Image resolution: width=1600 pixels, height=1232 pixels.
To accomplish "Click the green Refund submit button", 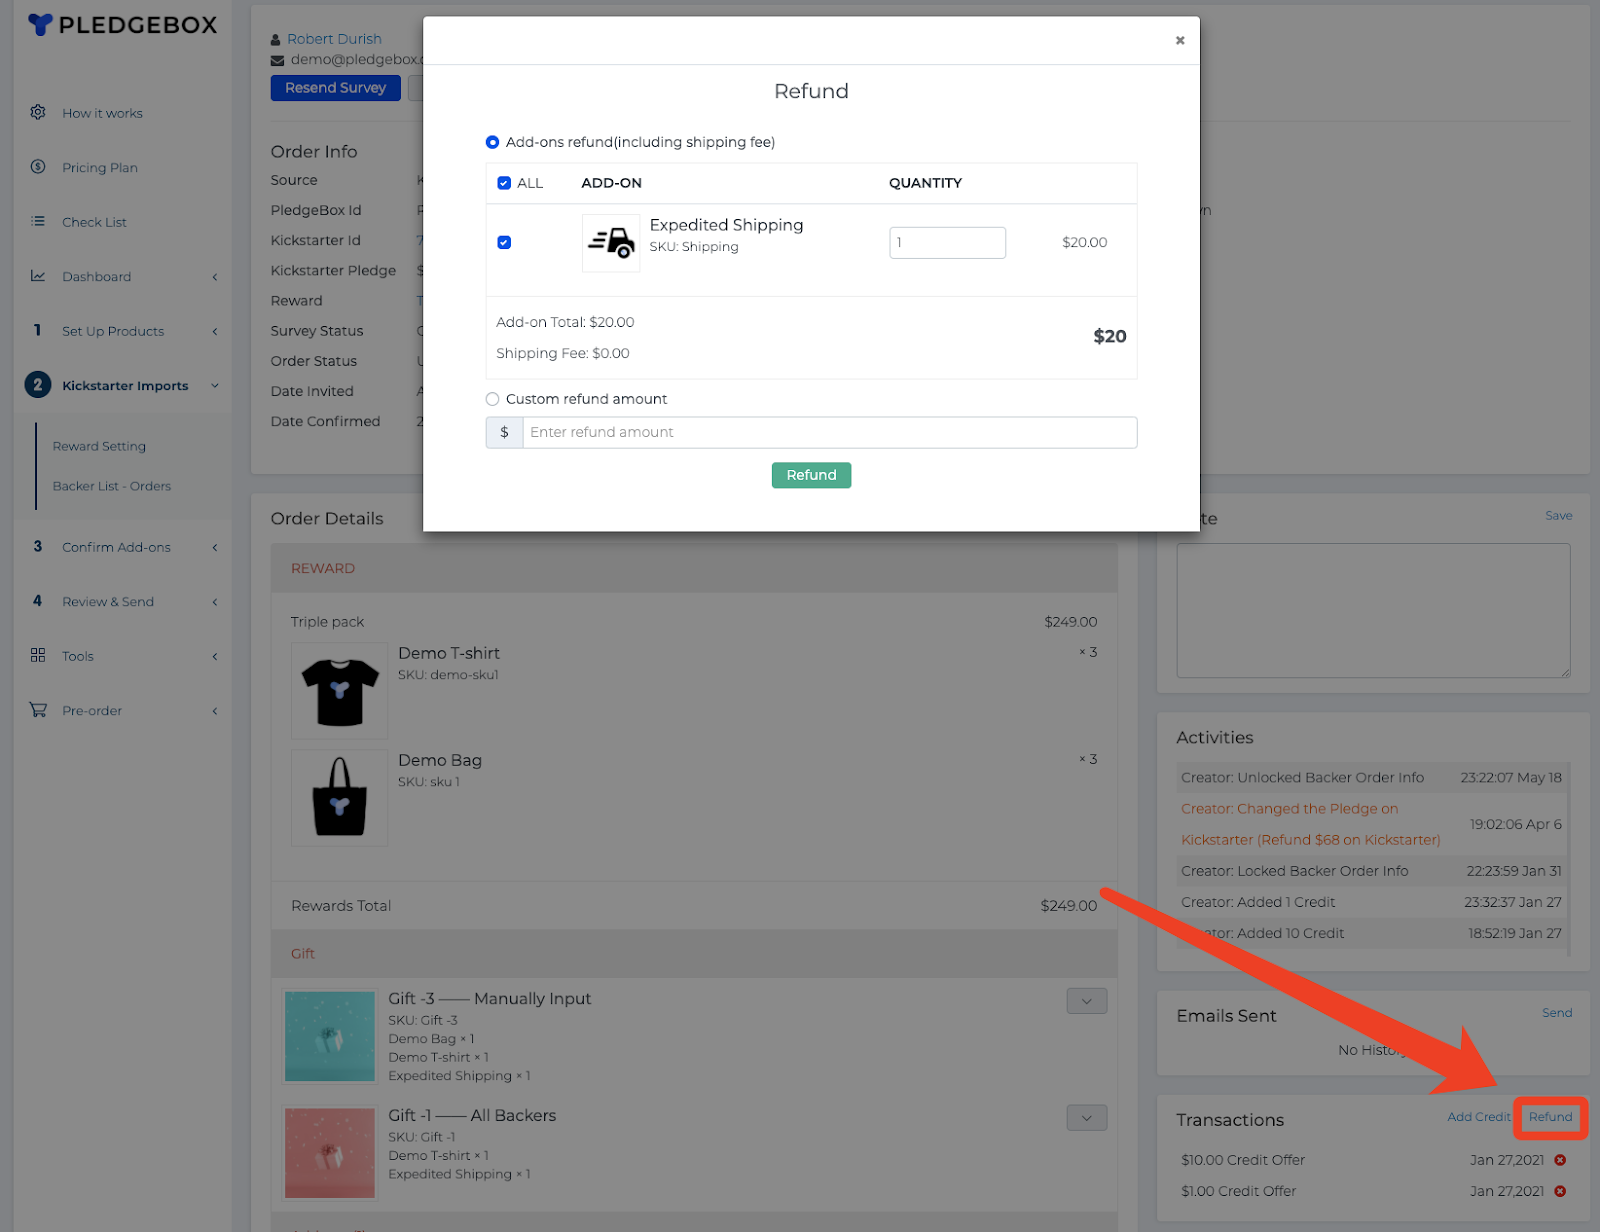I will click(x=811, y=475).
